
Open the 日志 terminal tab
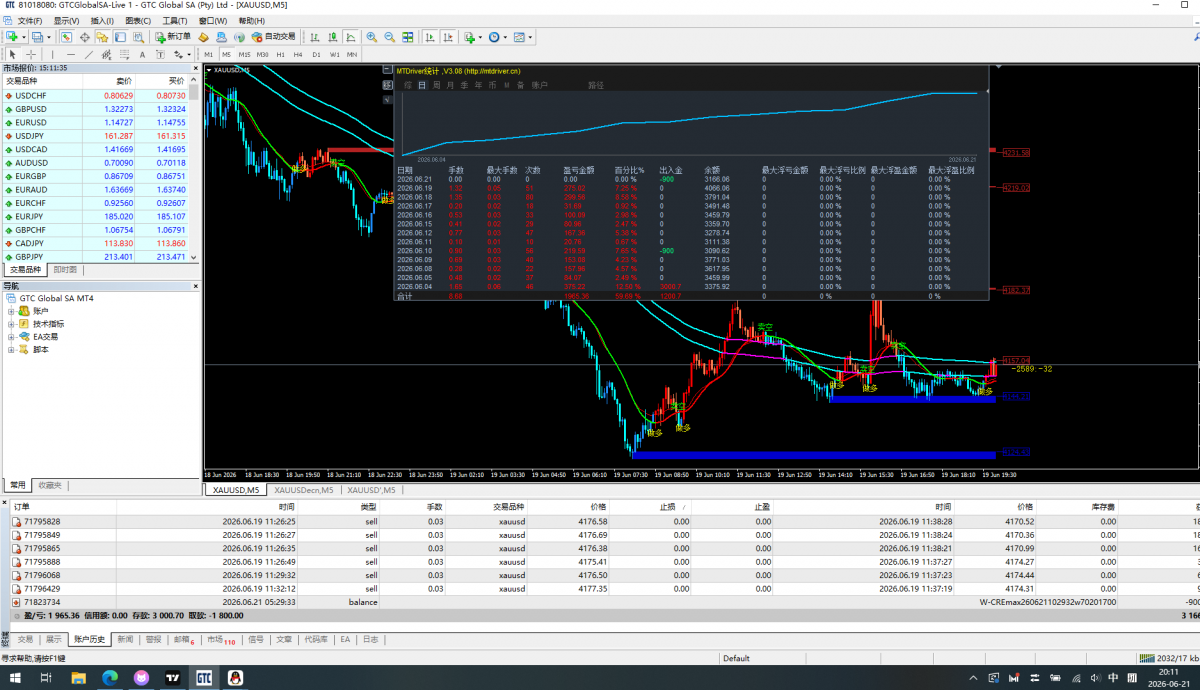click(370, 639)
